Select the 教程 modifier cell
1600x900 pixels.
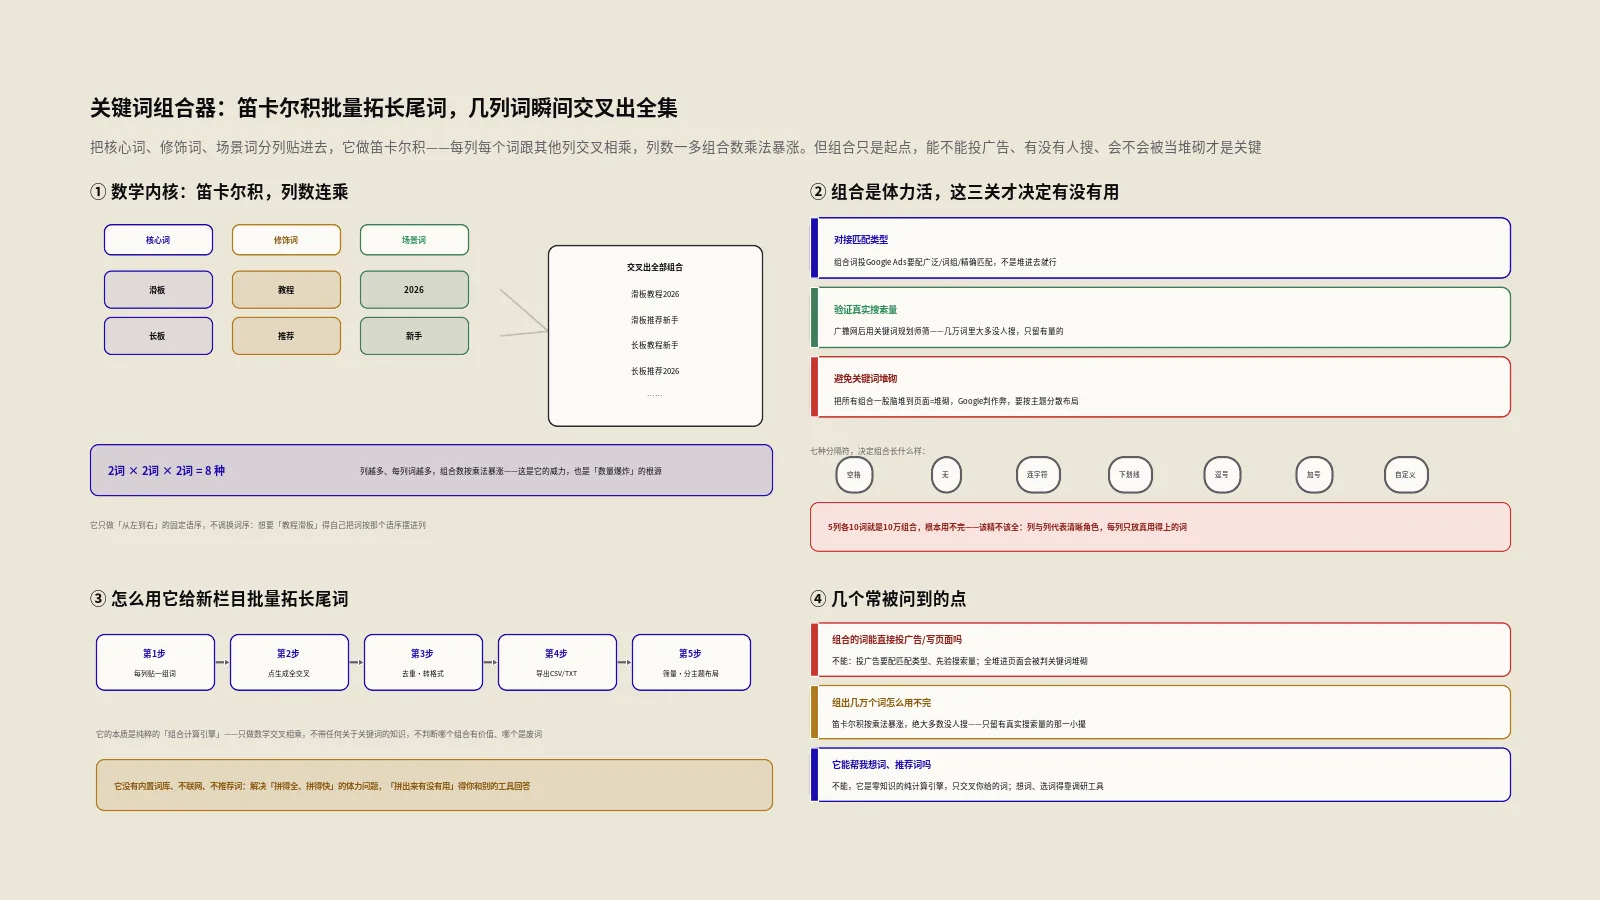[x=286, y=290]
